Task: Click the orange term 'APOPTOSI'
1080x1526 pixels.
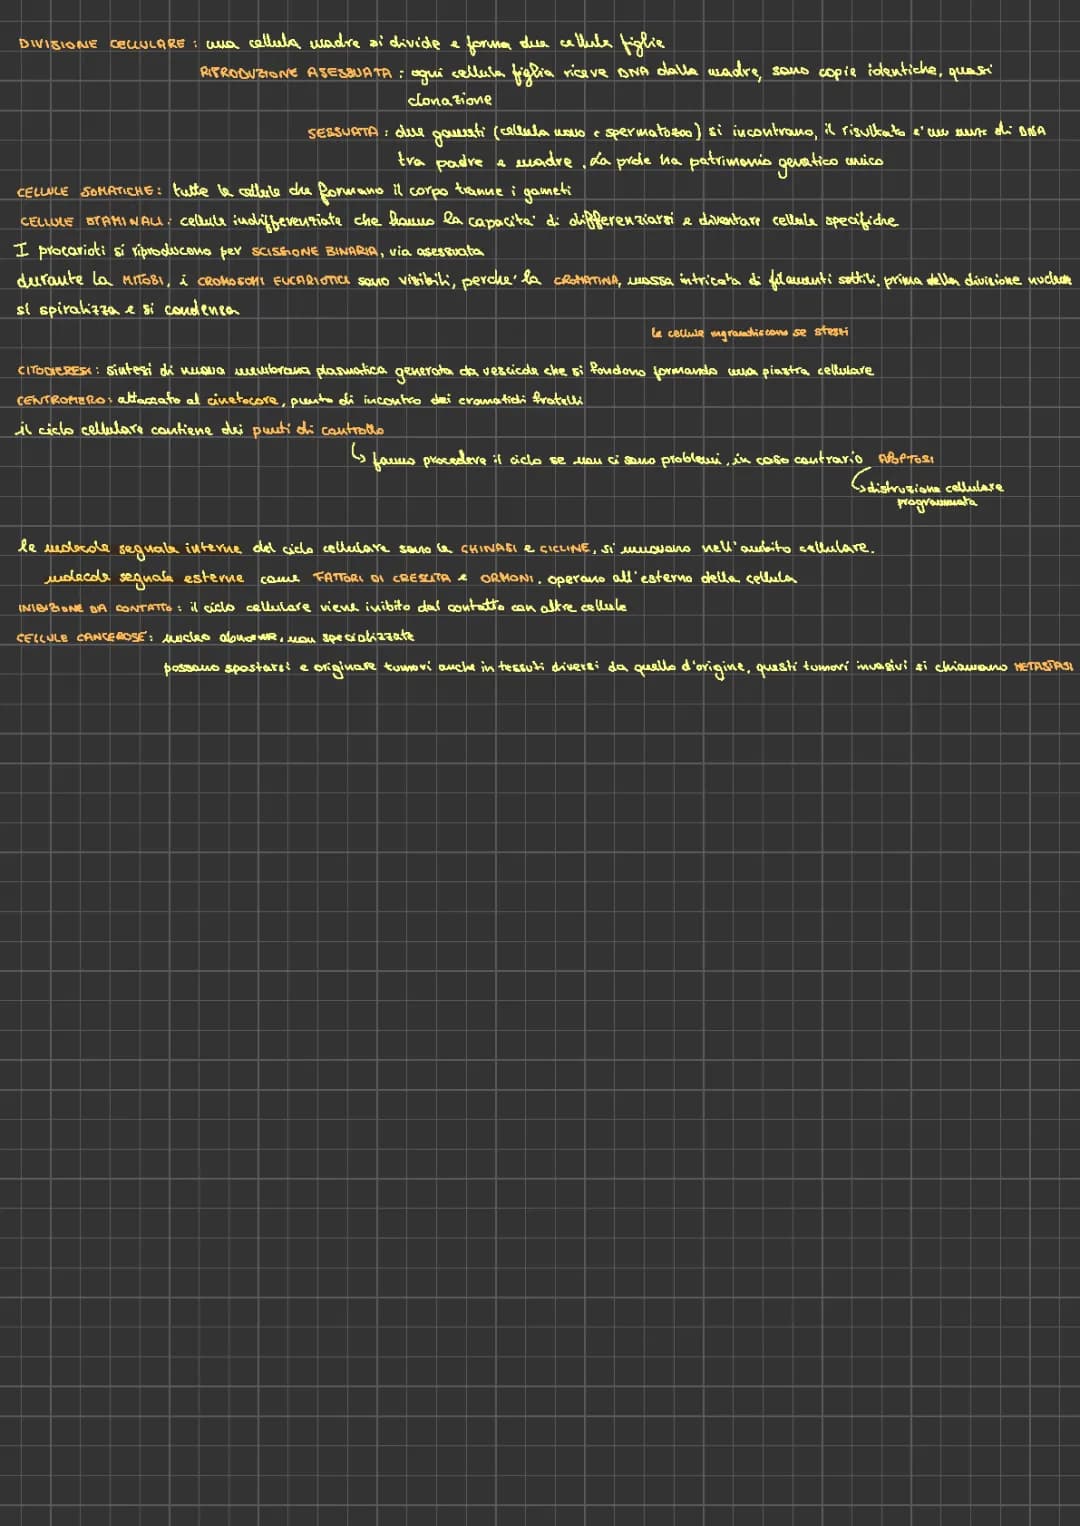Action: point(907,460)
